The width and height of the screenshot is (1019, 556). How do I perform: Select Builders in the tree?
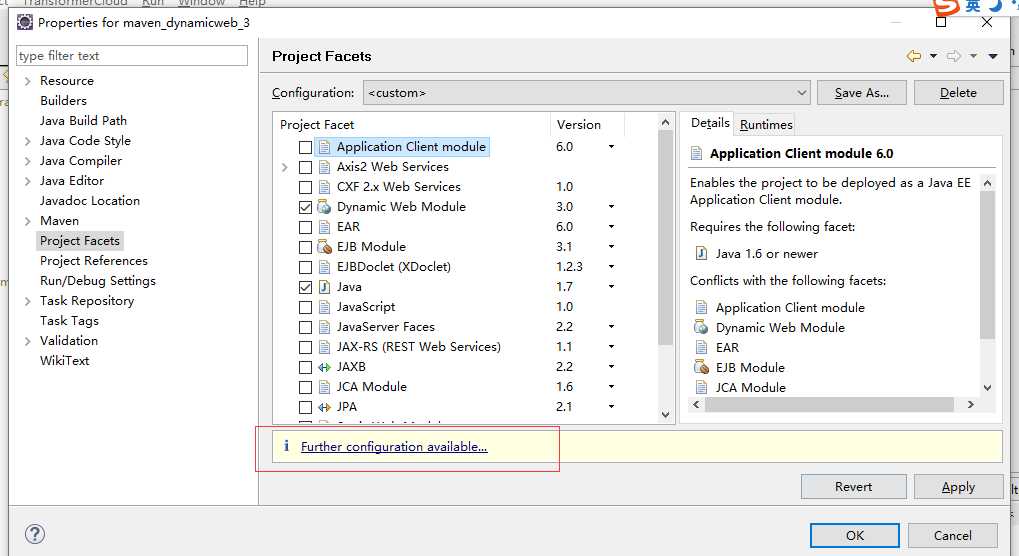coord(63,101)
